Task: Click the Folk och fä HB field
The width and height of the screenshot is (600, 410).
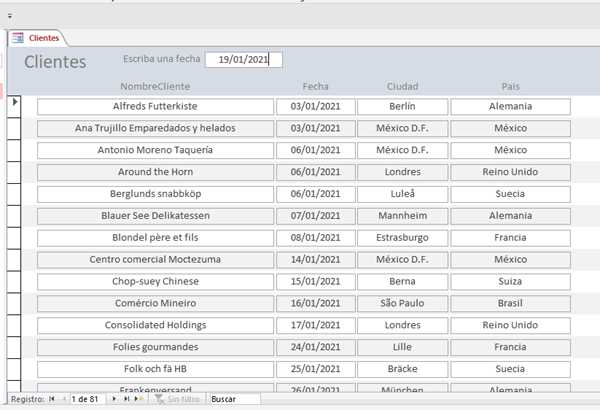Action: click(155, 369)
